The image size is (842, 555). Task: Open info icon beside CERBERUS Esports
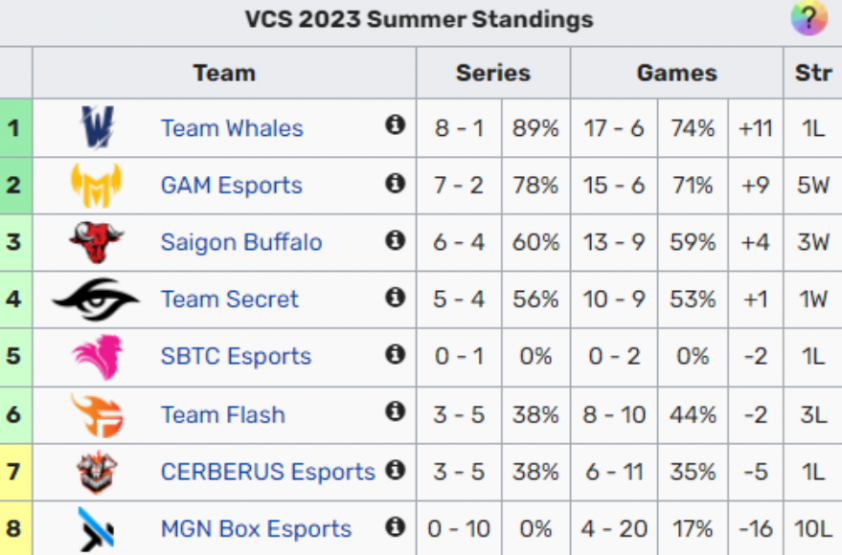click(x=395, y=470)
